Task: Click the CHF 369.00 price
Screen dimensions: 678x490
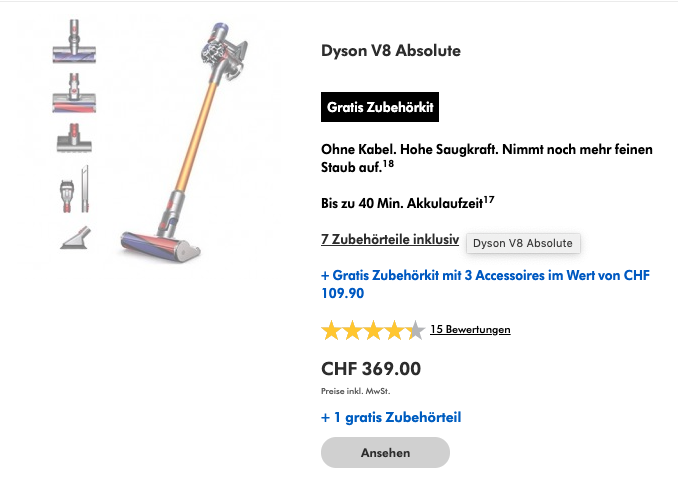Action: (x=371, y=368)
